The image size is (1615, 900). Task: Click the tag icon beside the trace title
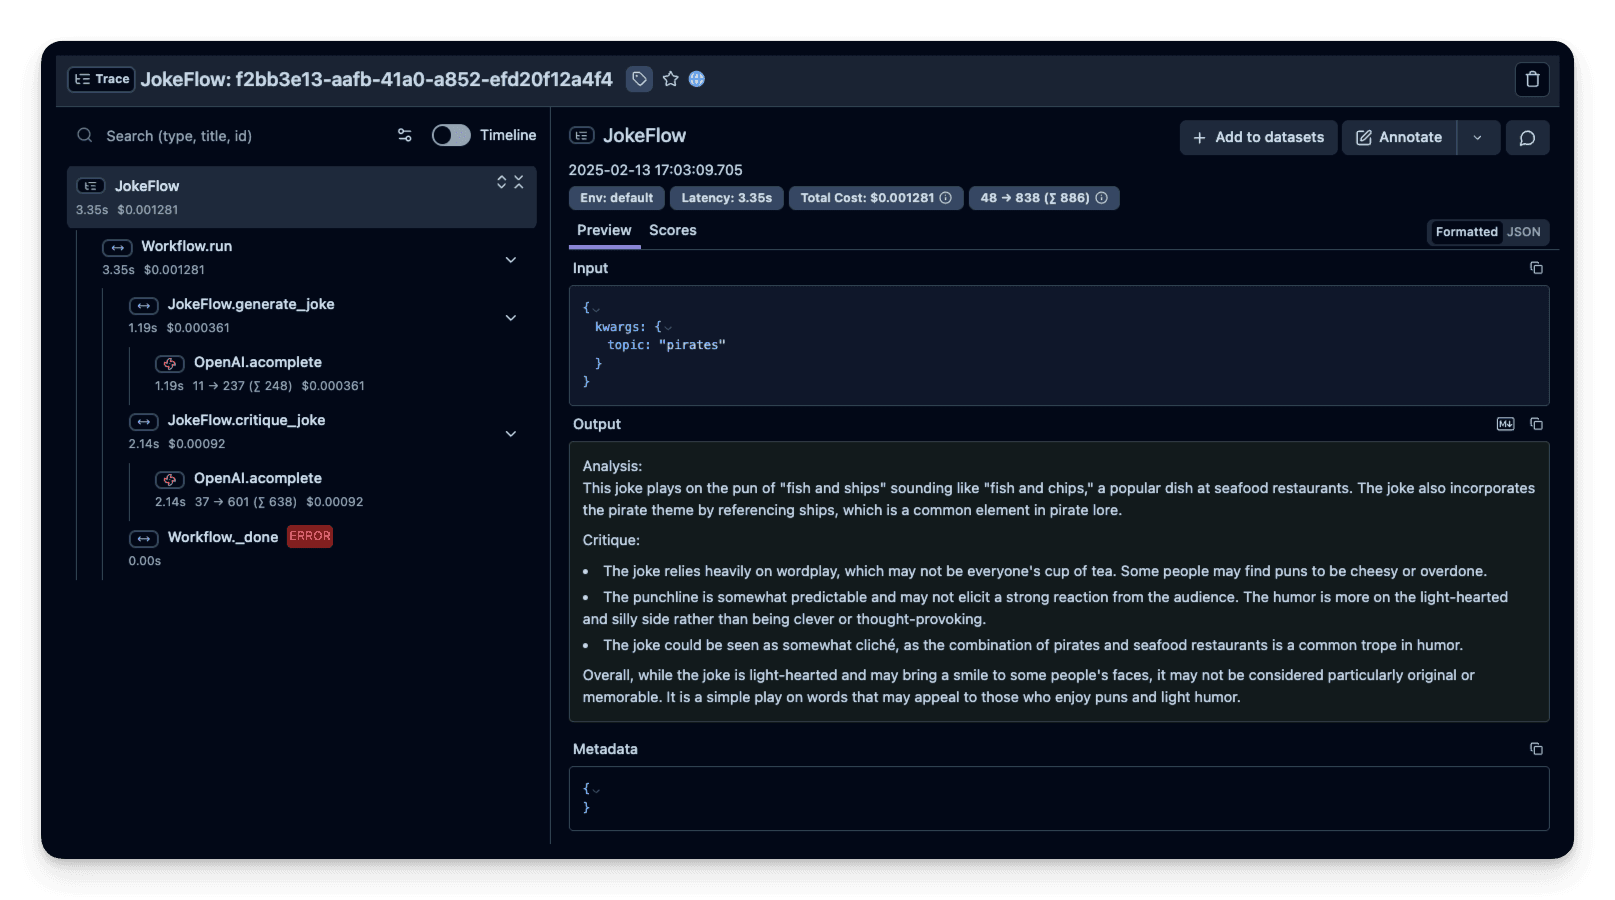point(639,79)
